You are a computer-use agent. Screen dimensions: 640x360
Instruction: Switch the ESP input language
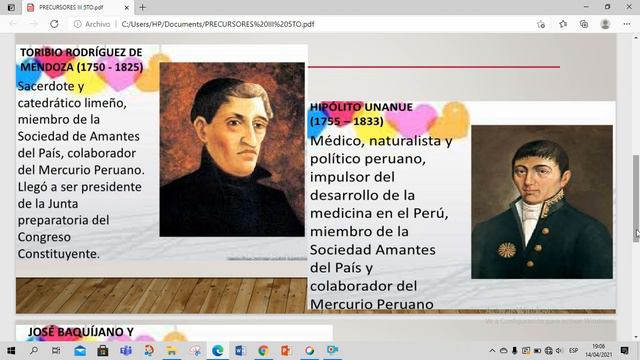tap(573, 351)
